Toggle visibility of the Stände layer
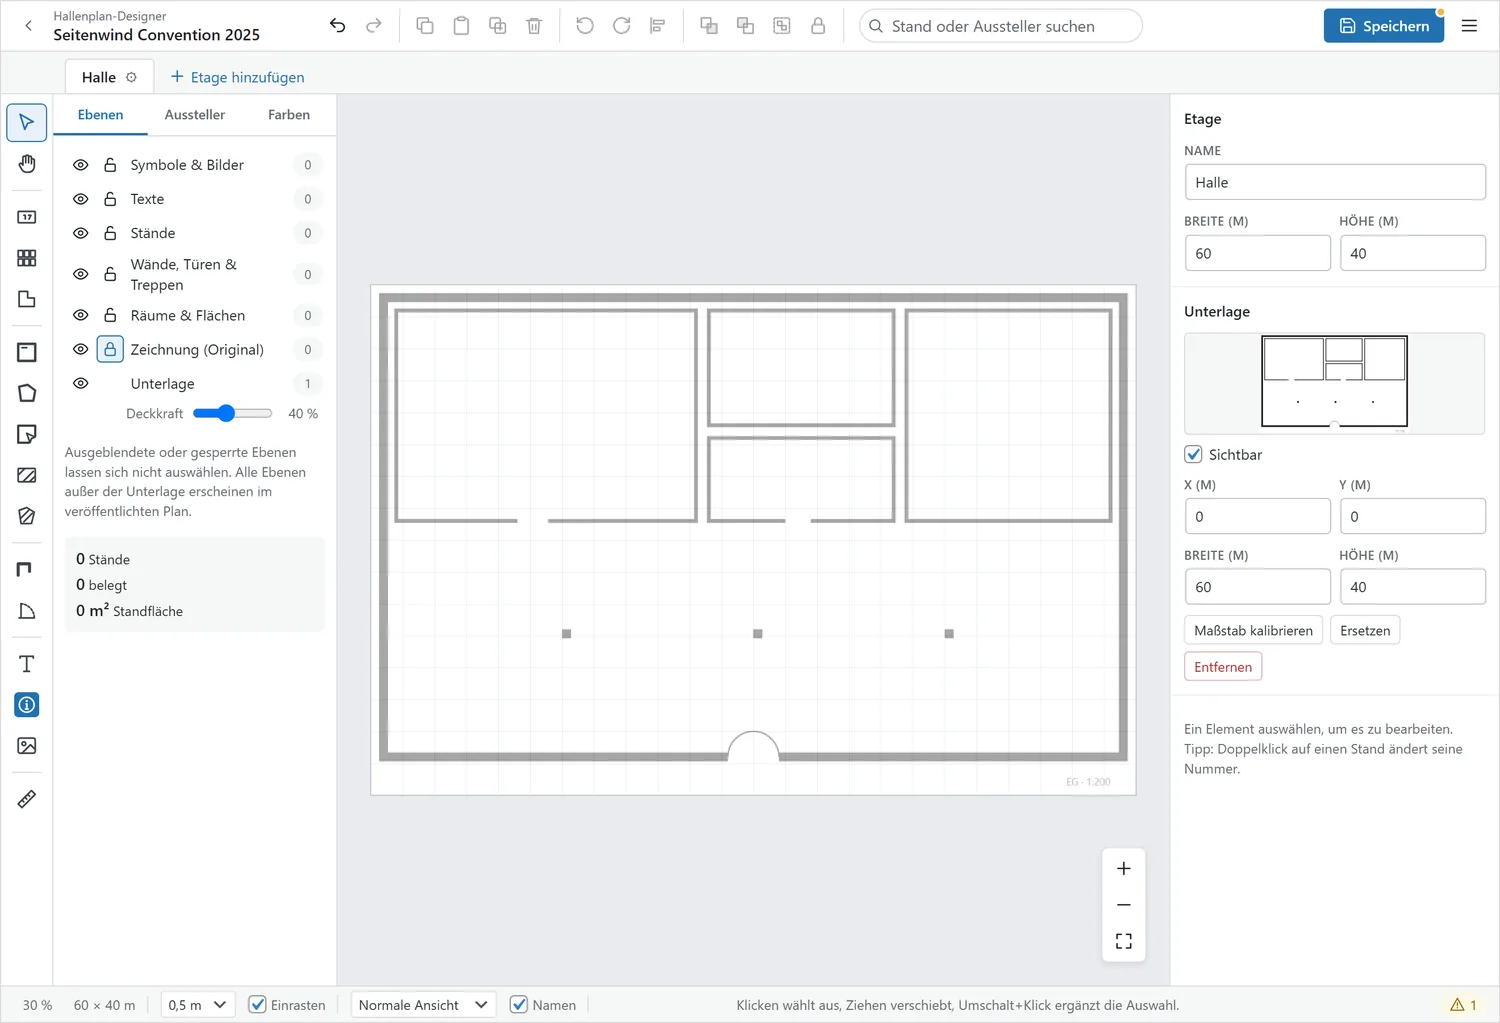The image size is (1500, 1023). click(81, 233)
